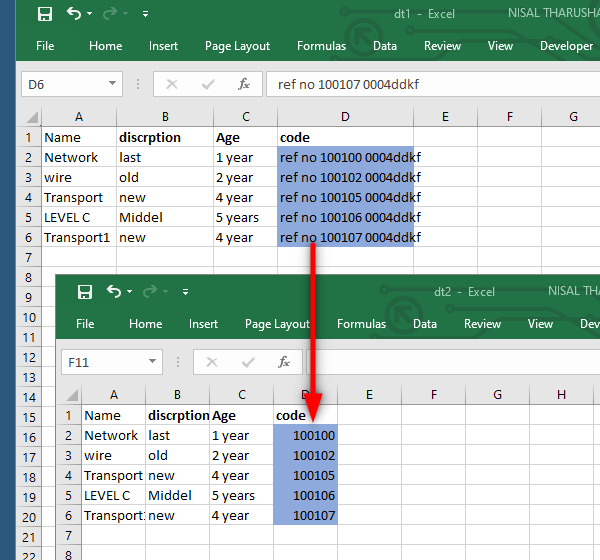Click dt1 cell 'ref no 100105 0004ddkf'

[x=346, y=198]
